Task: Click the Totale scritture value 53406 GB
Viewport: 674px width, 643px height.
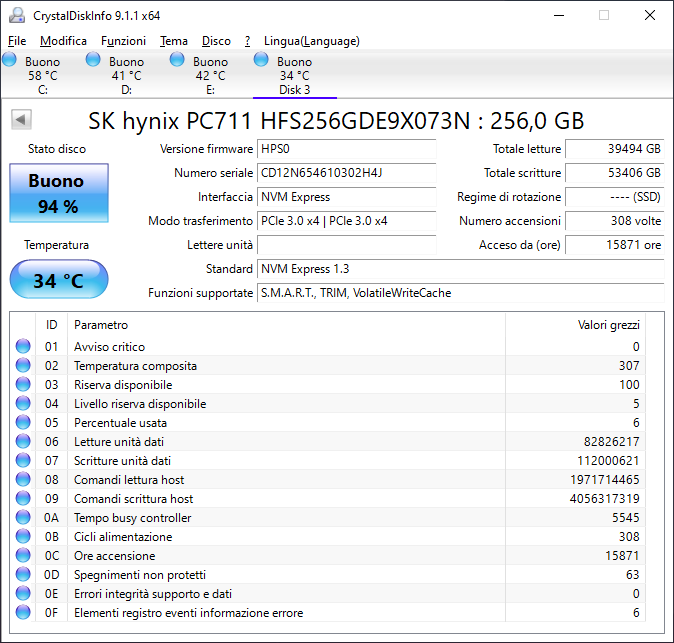Action: [615, 173]
